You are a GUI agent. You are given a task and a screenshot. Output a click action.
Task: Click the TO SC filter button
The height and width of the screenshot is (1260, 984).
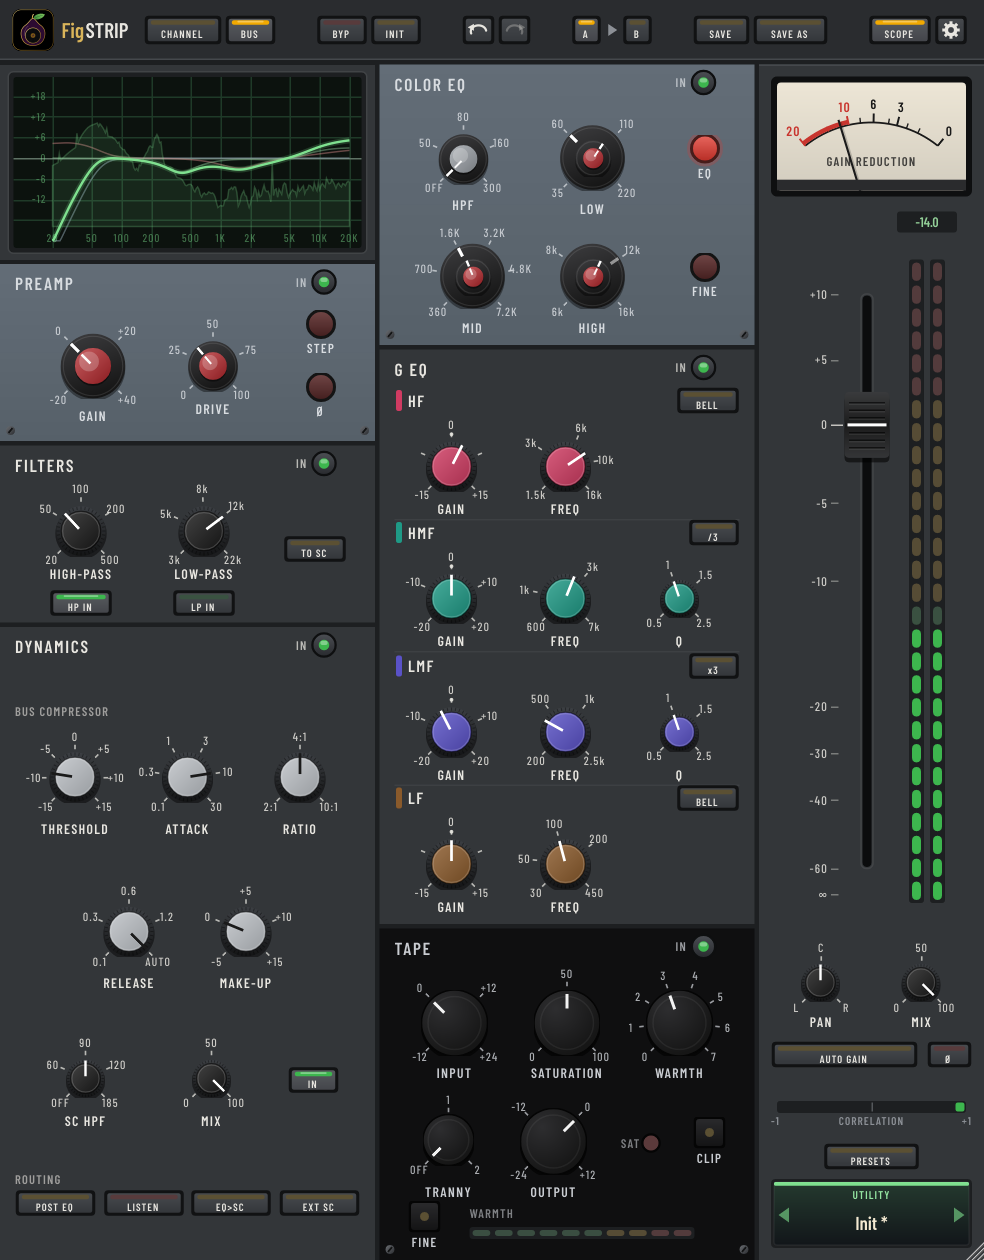[314, 549]
